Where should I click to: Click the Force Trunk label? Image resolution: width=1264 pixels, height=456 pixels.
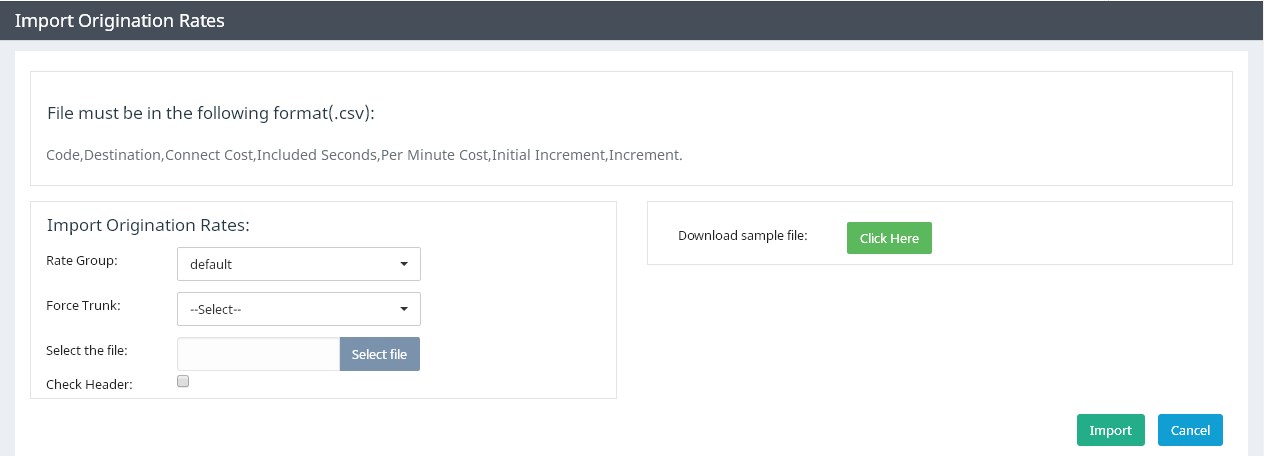point(83,305)
